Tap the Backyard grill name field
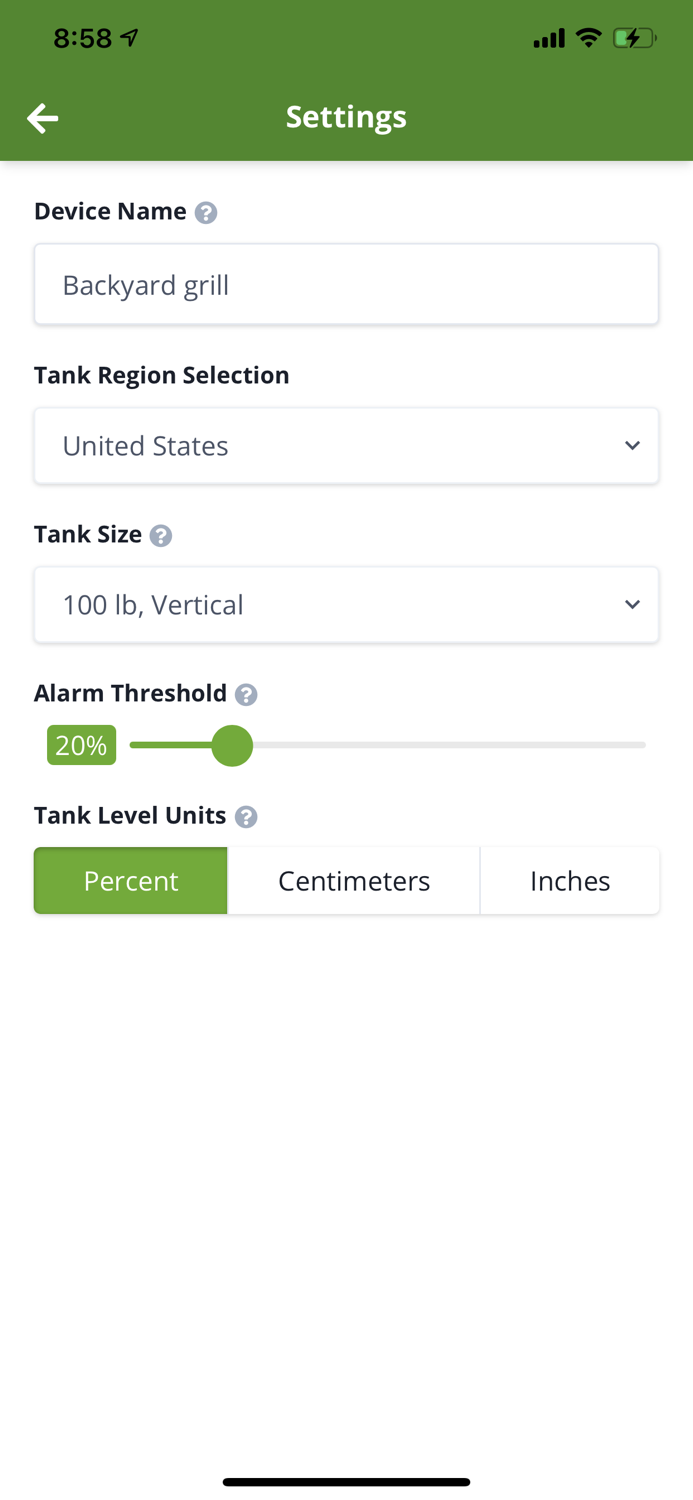 [346, 284]
